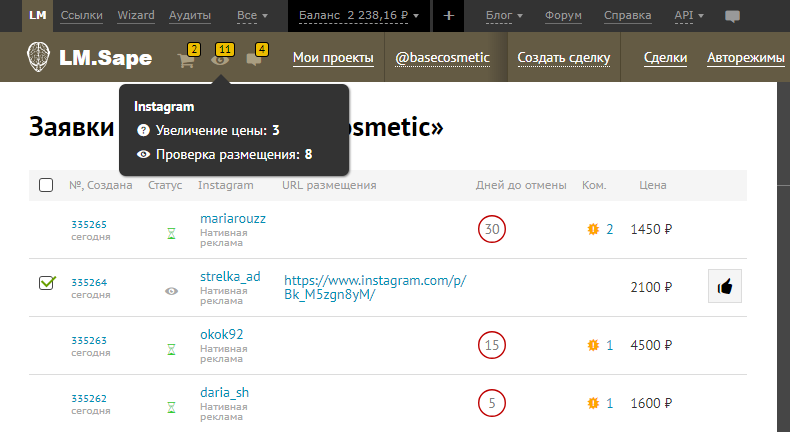The height and width of the screenshot is (432, 790).
Task: Open request number 335263
Action: [89, 340]
